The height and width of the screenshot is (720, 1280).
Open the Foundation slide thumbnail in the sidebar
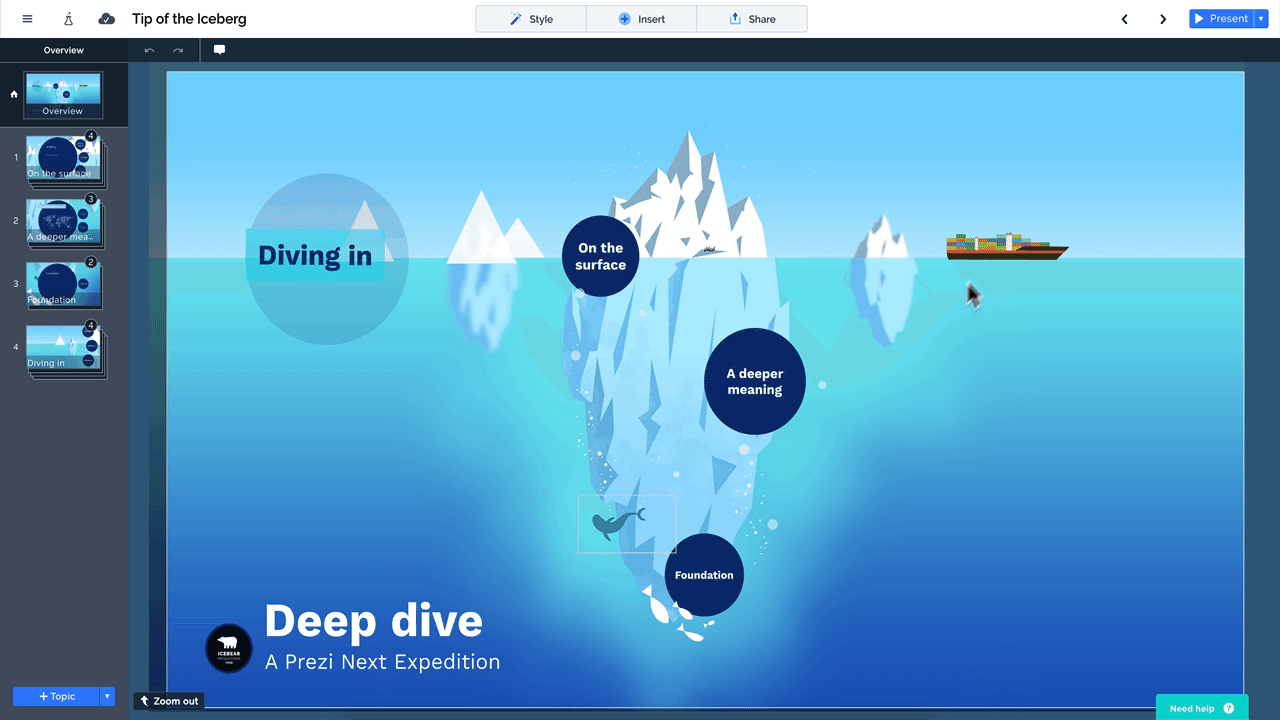pos(63,284)
